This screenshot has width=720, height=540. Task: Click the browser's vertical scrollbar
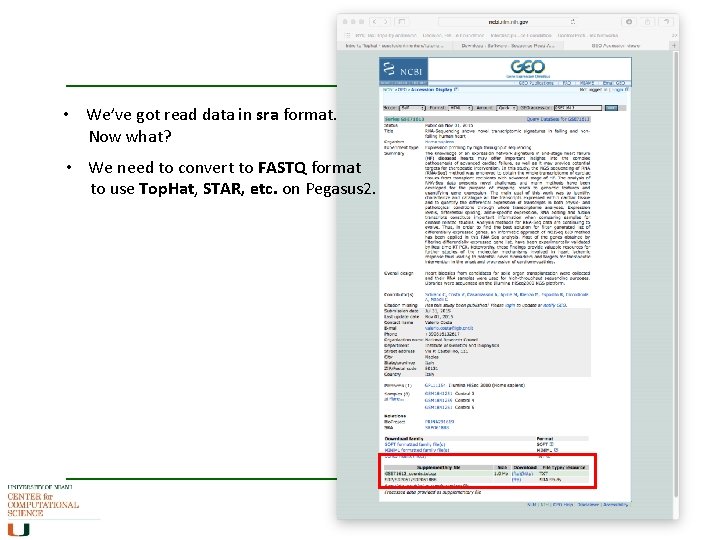pyautogui.click(x=675, y=273)
